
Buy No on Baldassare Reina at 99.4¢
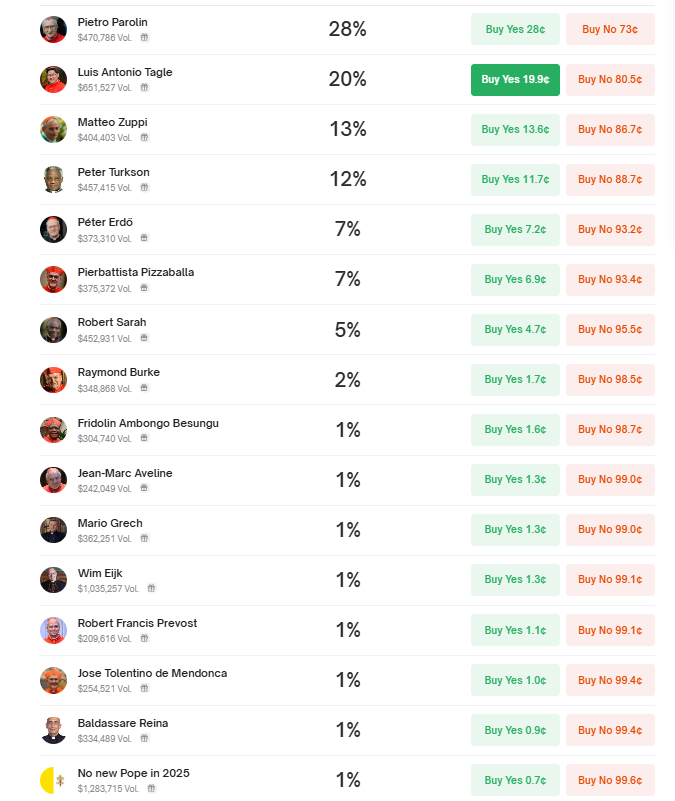click(610, 730)
